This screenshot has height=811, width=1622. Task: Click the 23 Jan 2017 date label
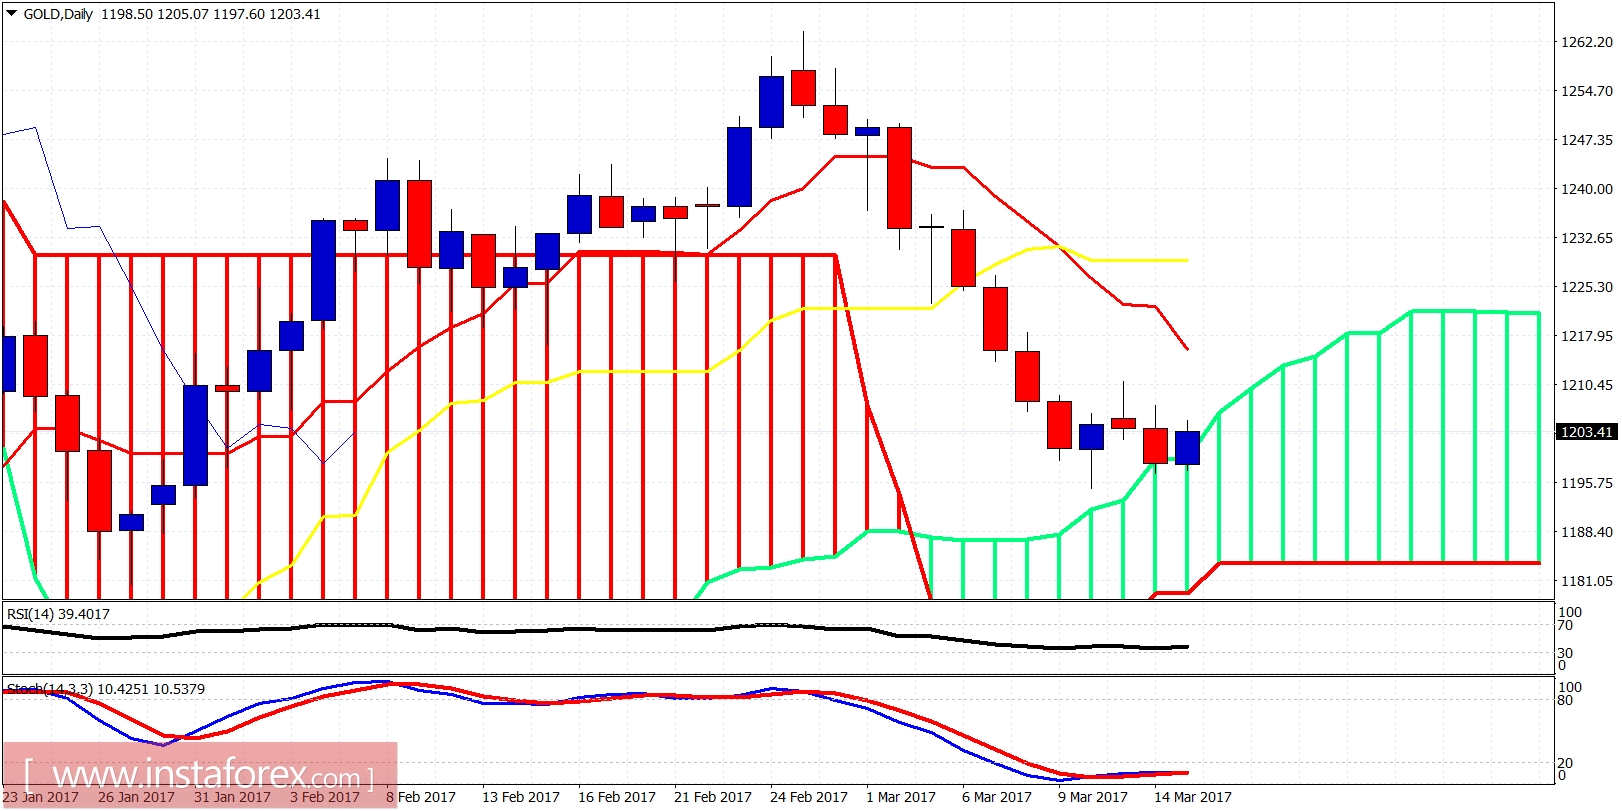pos(40,797)
